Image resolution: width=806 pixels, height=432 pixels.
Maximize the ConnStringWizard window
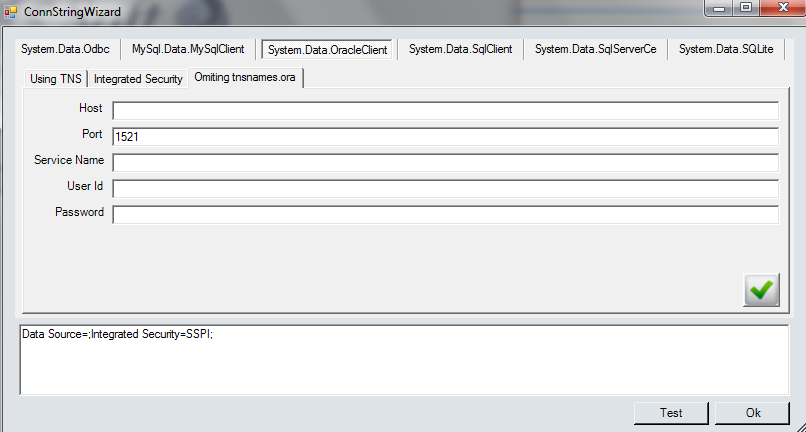[x=746, y=8]
